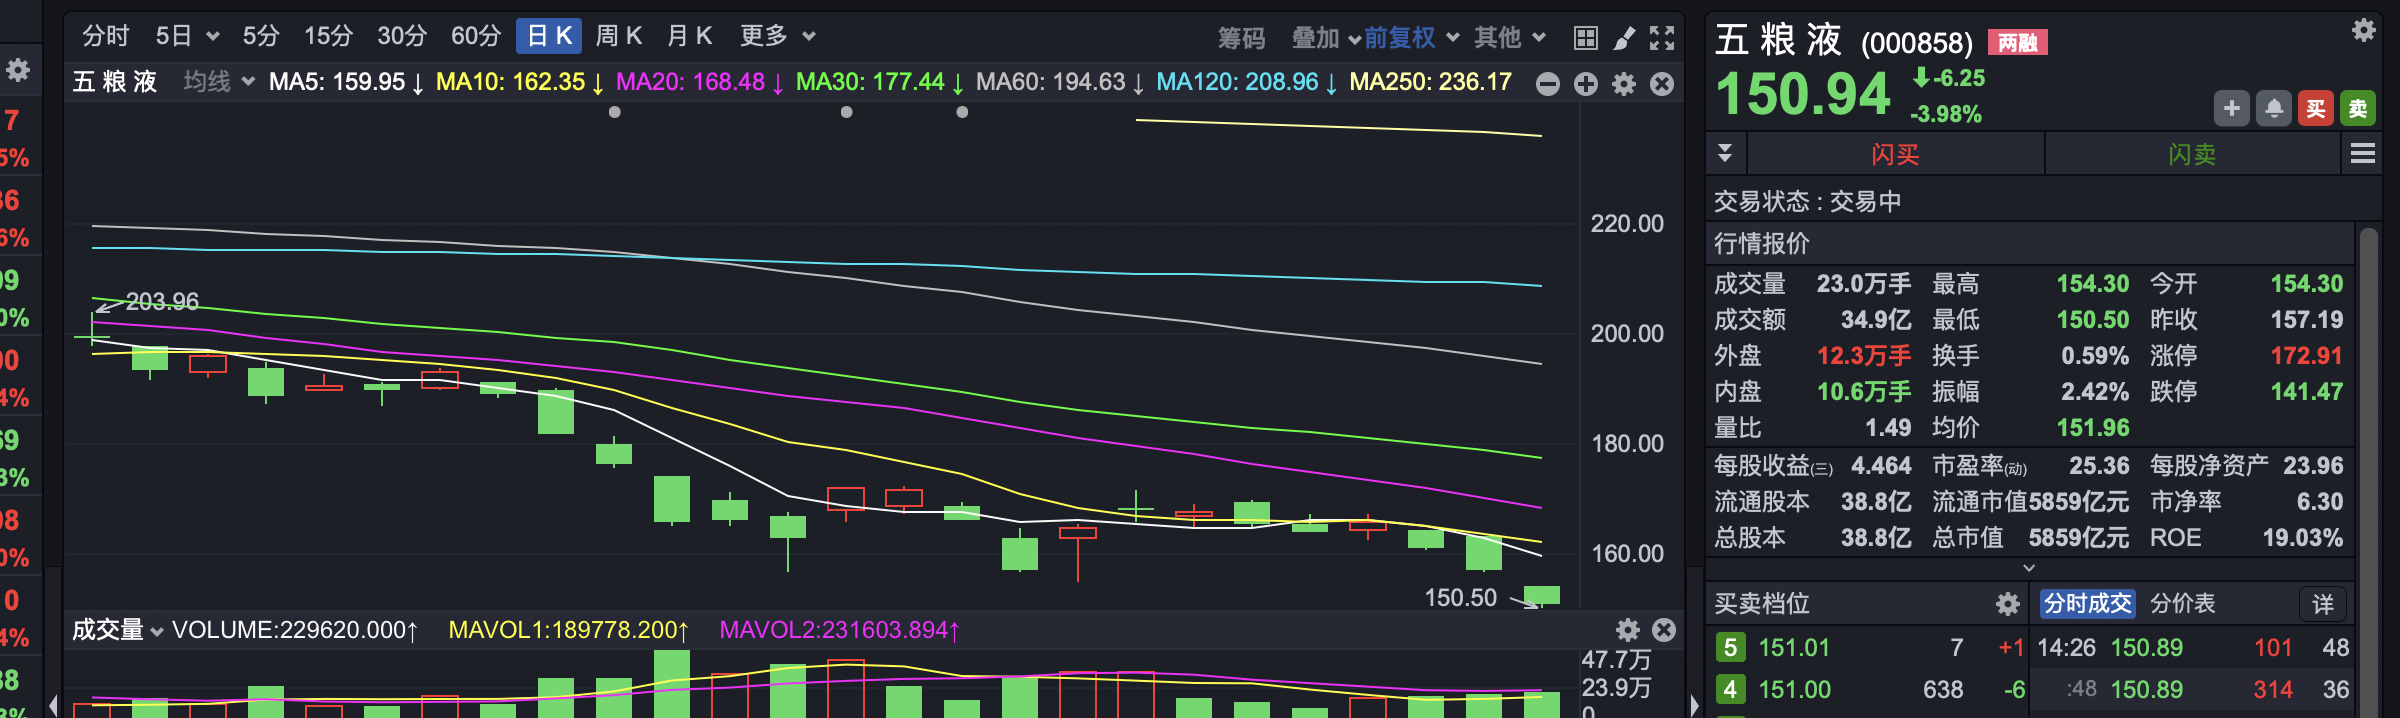Click the MA250: 236.17 legend
Screen dimensions: 2400x718
[1431, 82]
